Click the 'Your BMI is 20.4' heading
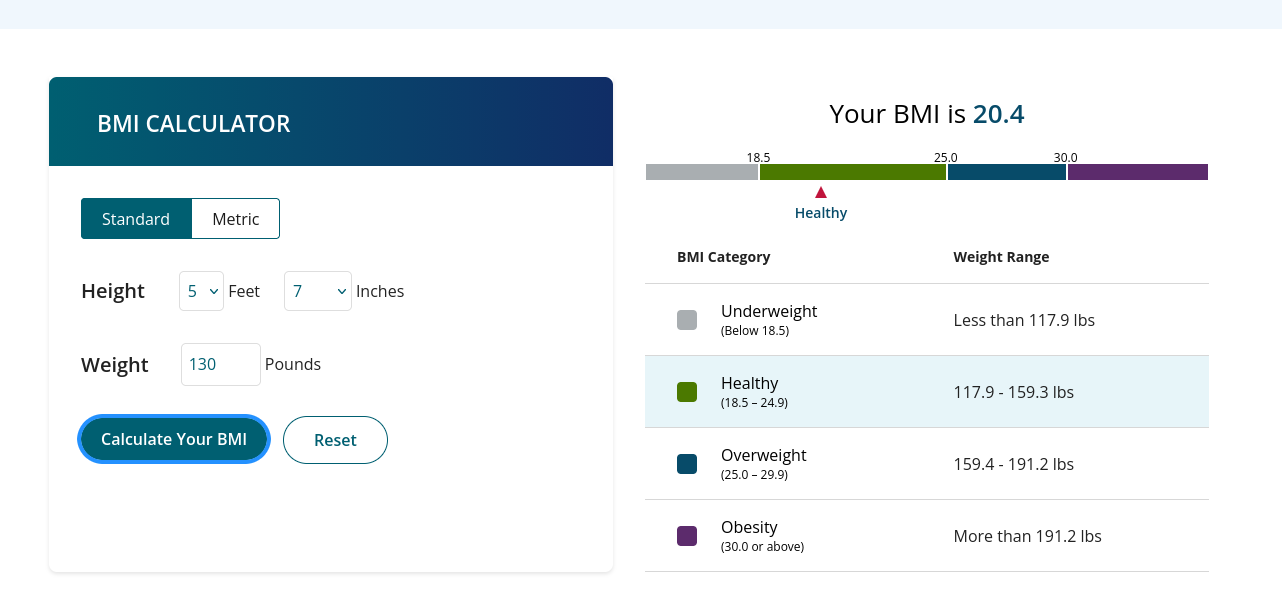This screenshot has height=601, width=1282. tap(927, 114)
